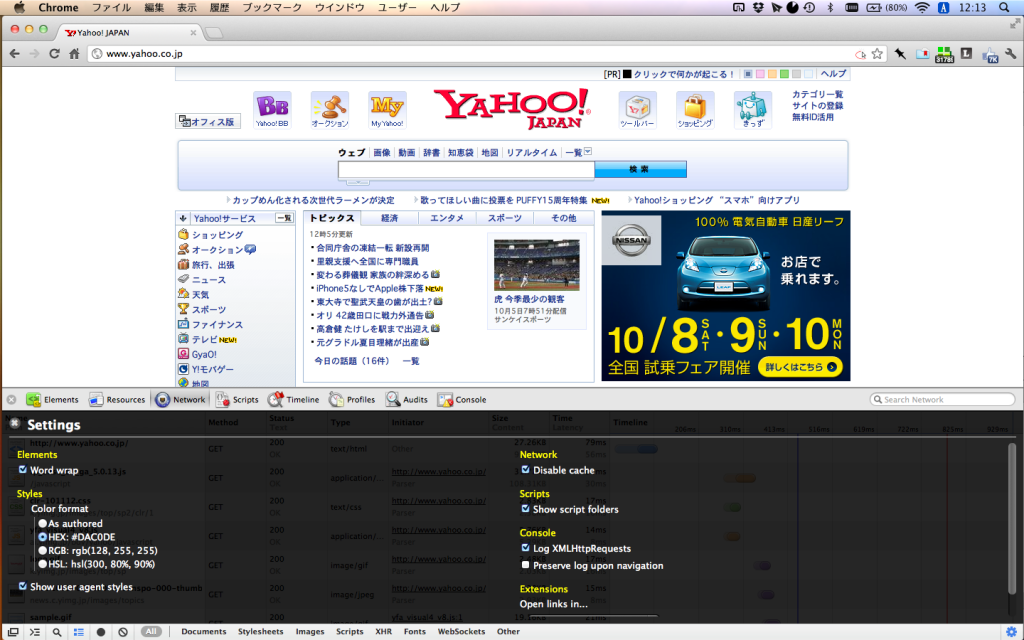The image size is (1024, 640).
Task: Click the 詳しくはこちら button in Nissan ad
Action: pos(801,367)
